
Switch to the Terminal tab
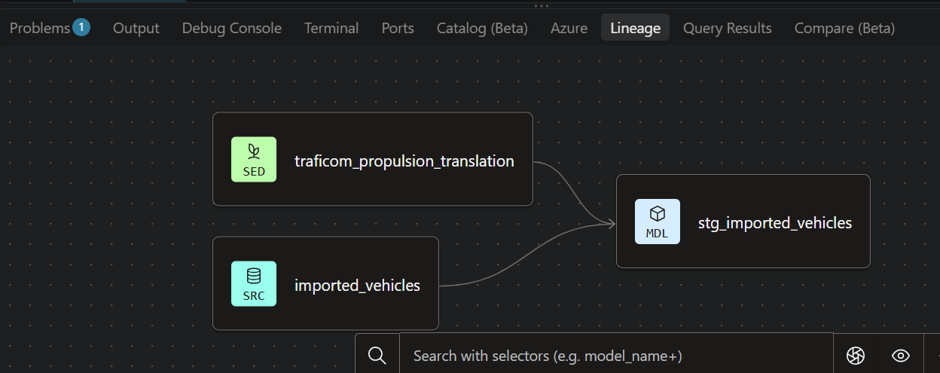[x=332, y=28]
